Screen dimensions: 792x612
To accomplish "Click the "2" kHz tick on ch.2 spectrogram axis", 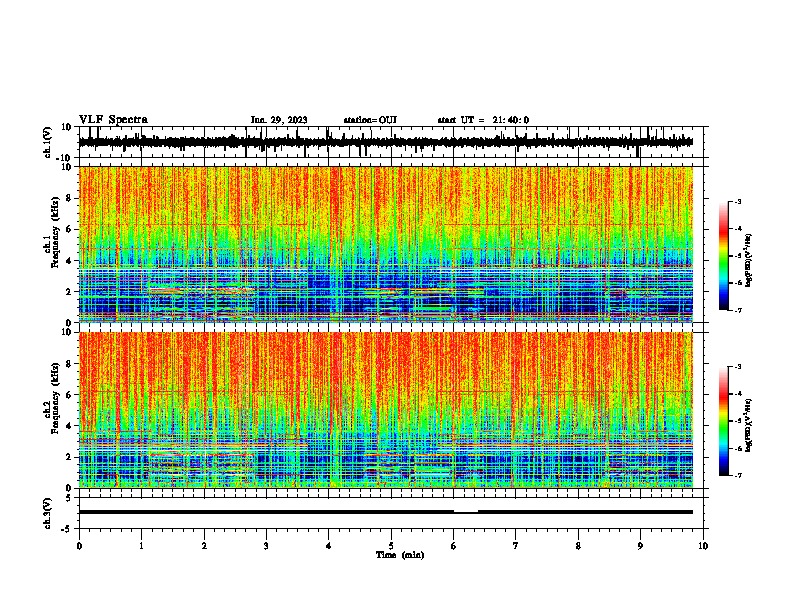I will (69, 457).
